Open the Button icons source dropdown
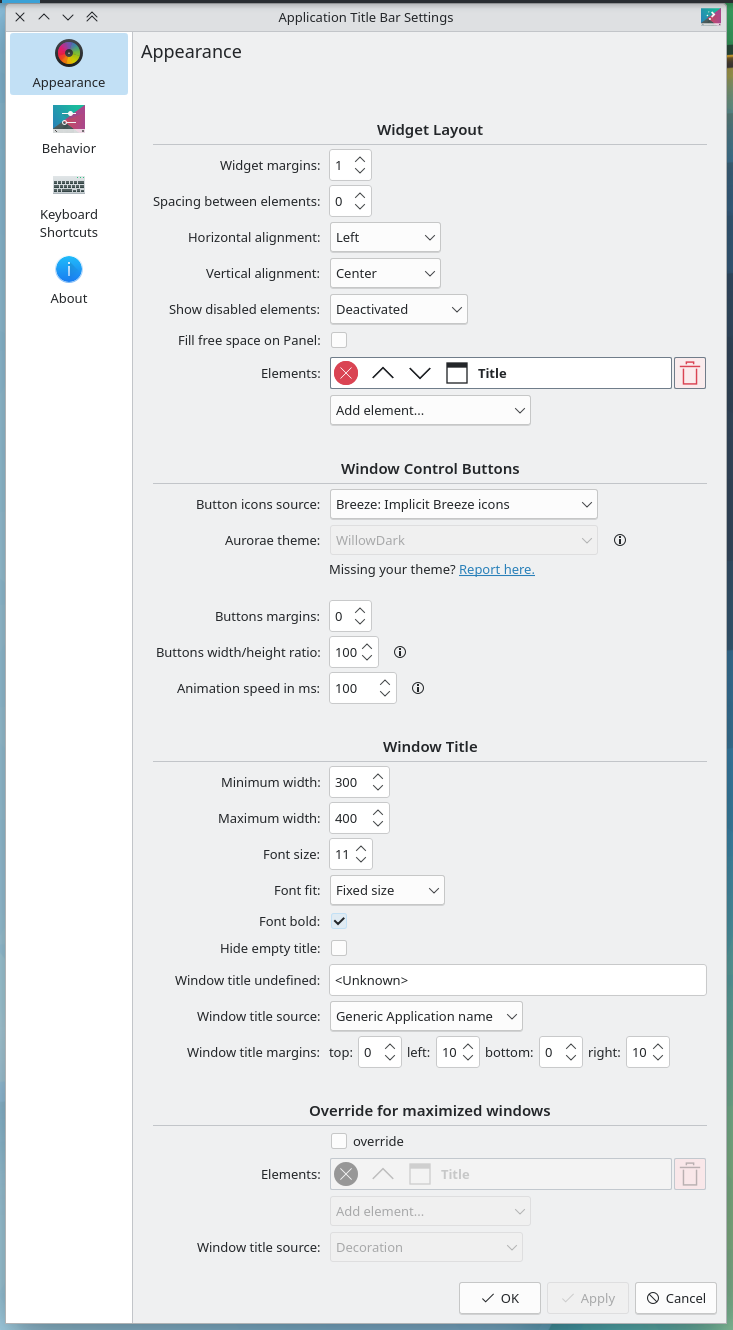 (464, 504)
